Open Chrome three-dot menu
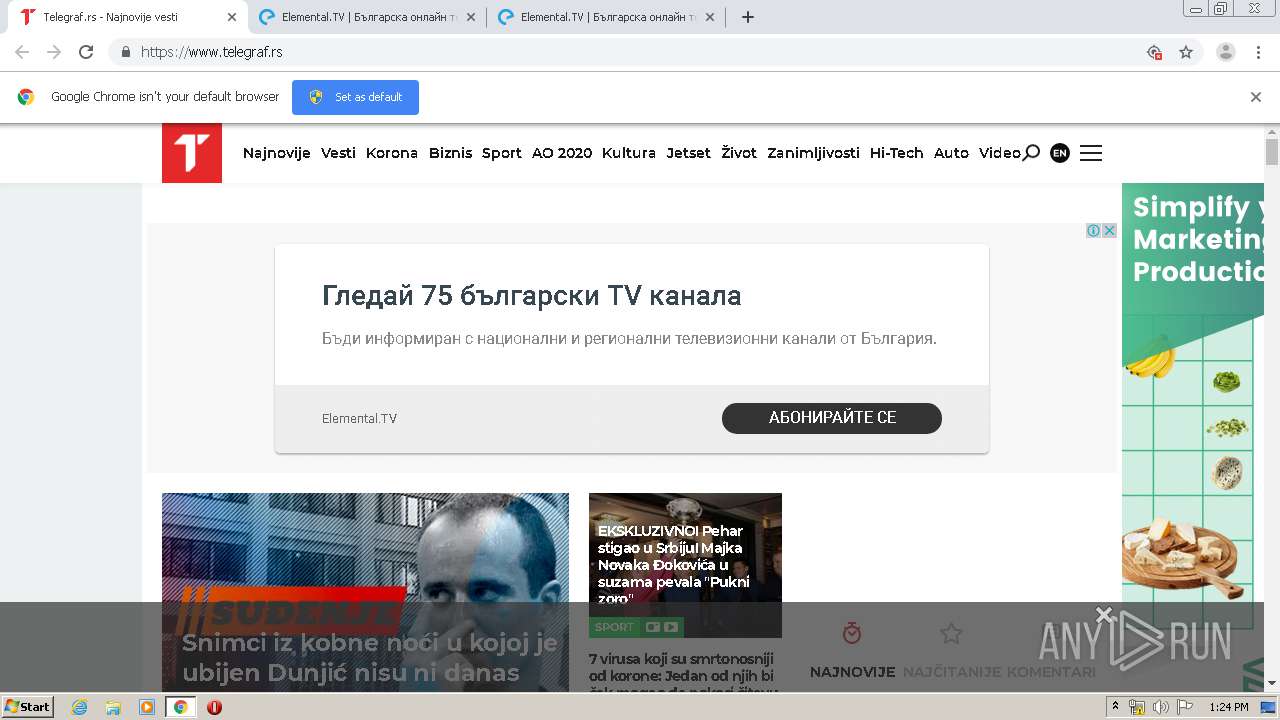The width and height of the screenshot is (1280, 720). (1259, 52)
